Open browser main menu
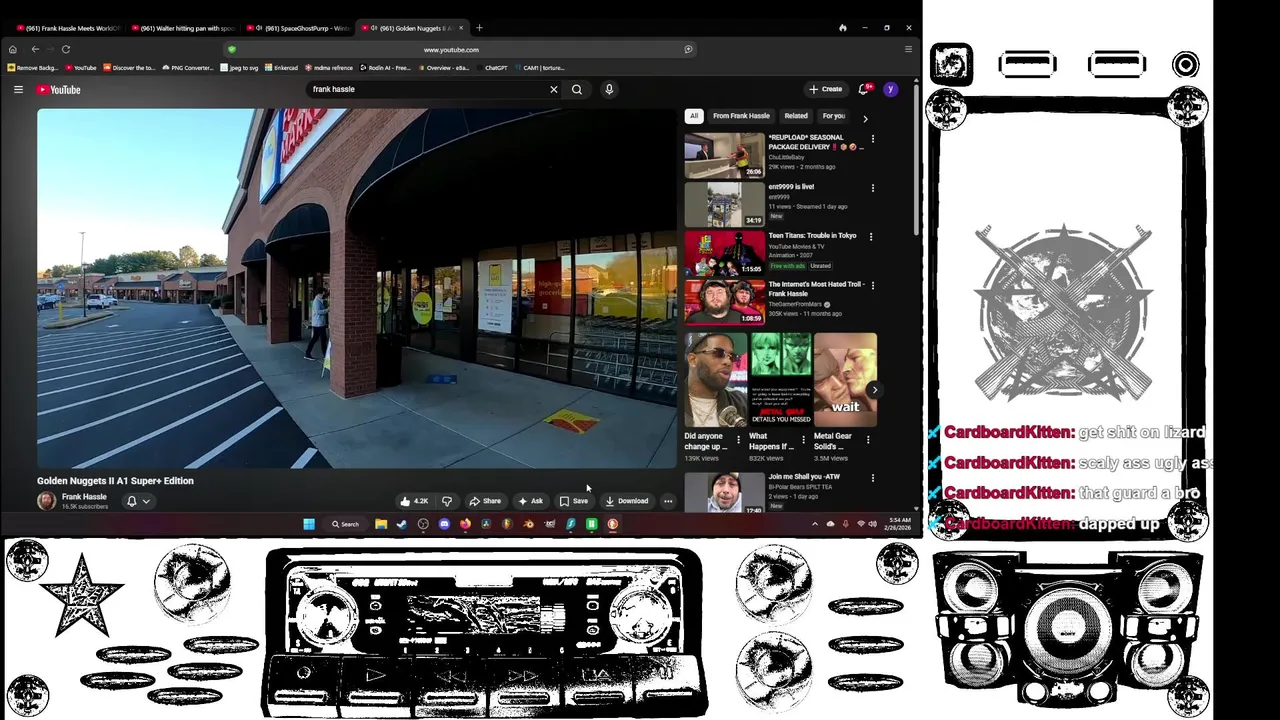The width and height of the screenshot is (1280, 720). click(x=908, y=49)
